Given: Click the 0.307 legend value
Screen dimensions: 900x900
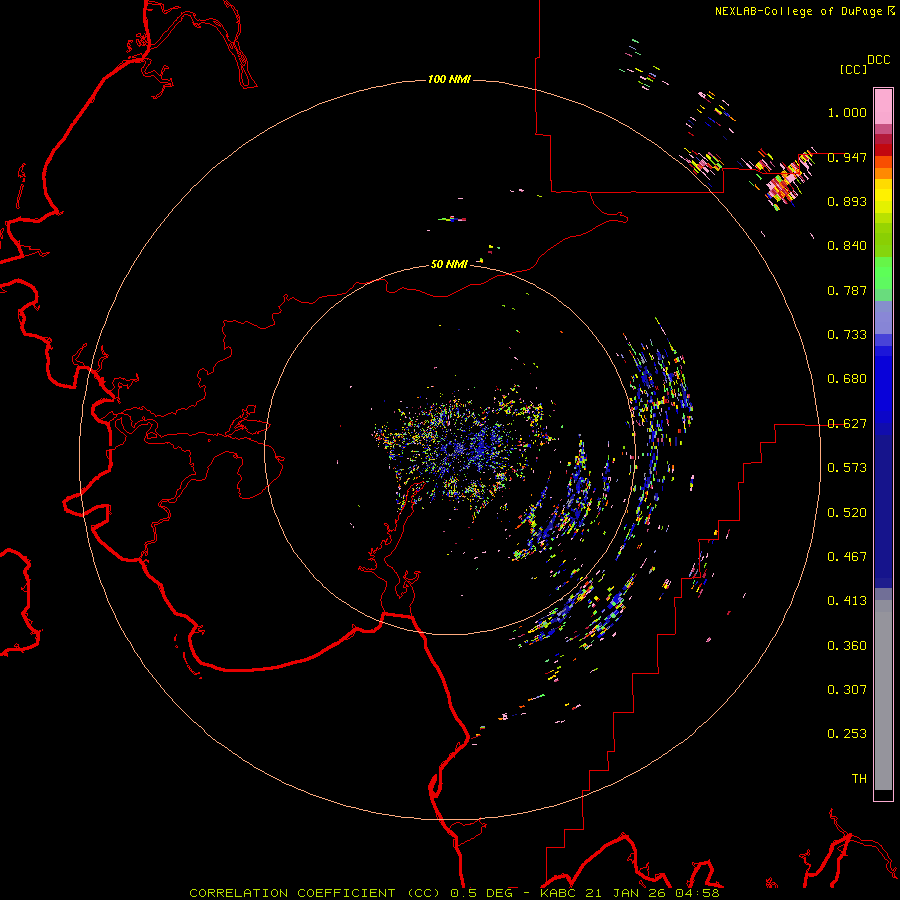Looking at the screenshot, I should pos(847,690).
